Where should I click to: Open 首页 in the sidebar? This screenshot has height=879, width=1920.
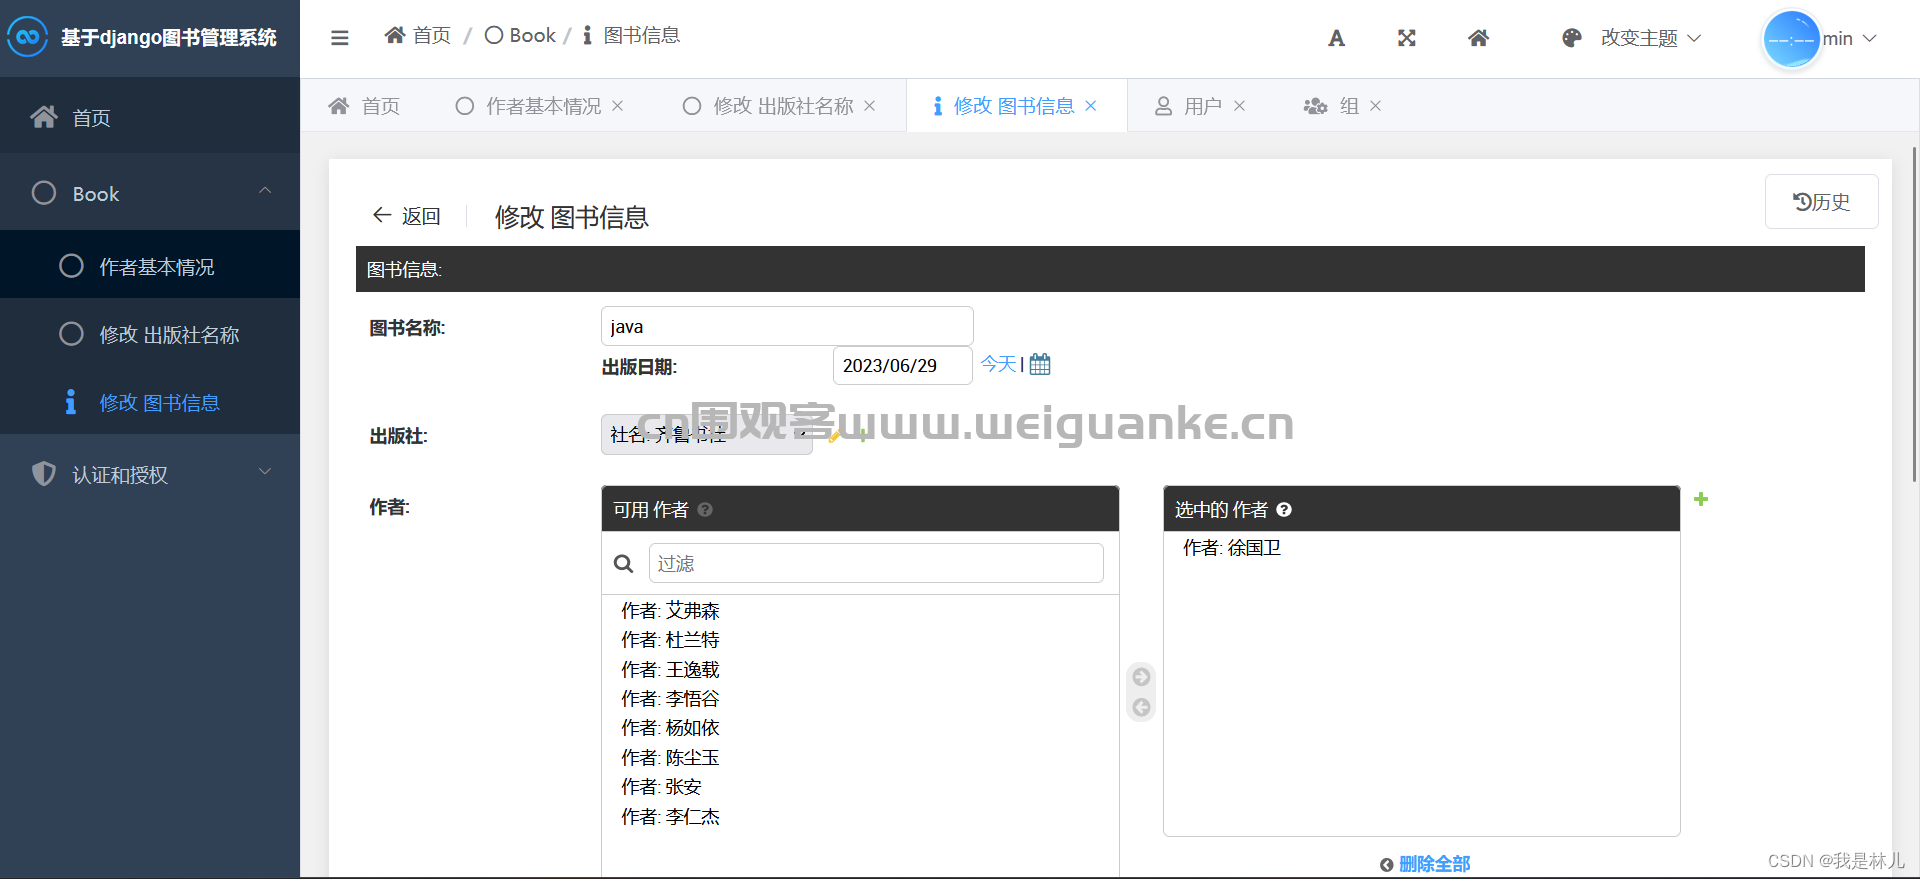click(x=150, y=117)
